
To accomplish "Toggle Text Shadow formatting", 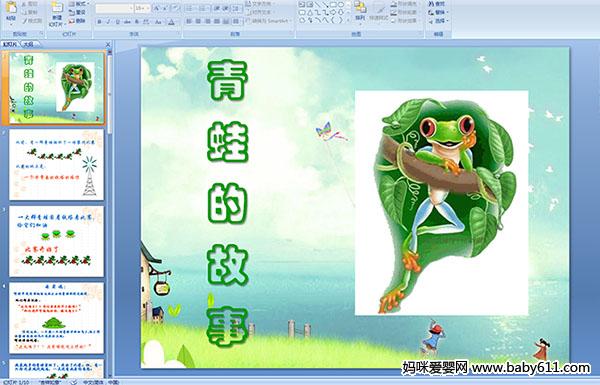I will point(137,22).
